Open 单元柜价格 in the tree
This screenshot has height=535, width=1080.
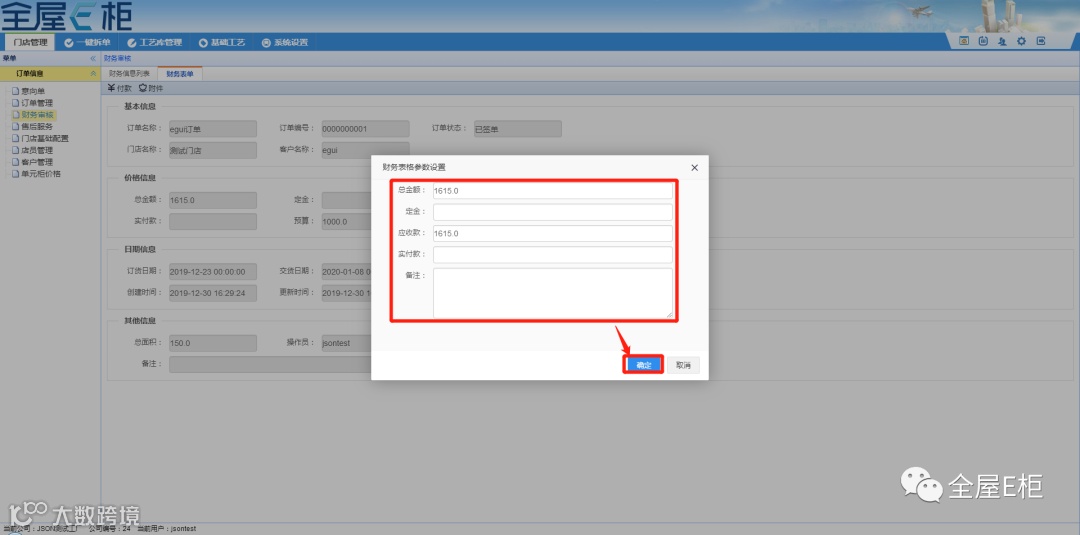[x=41, y=174]
